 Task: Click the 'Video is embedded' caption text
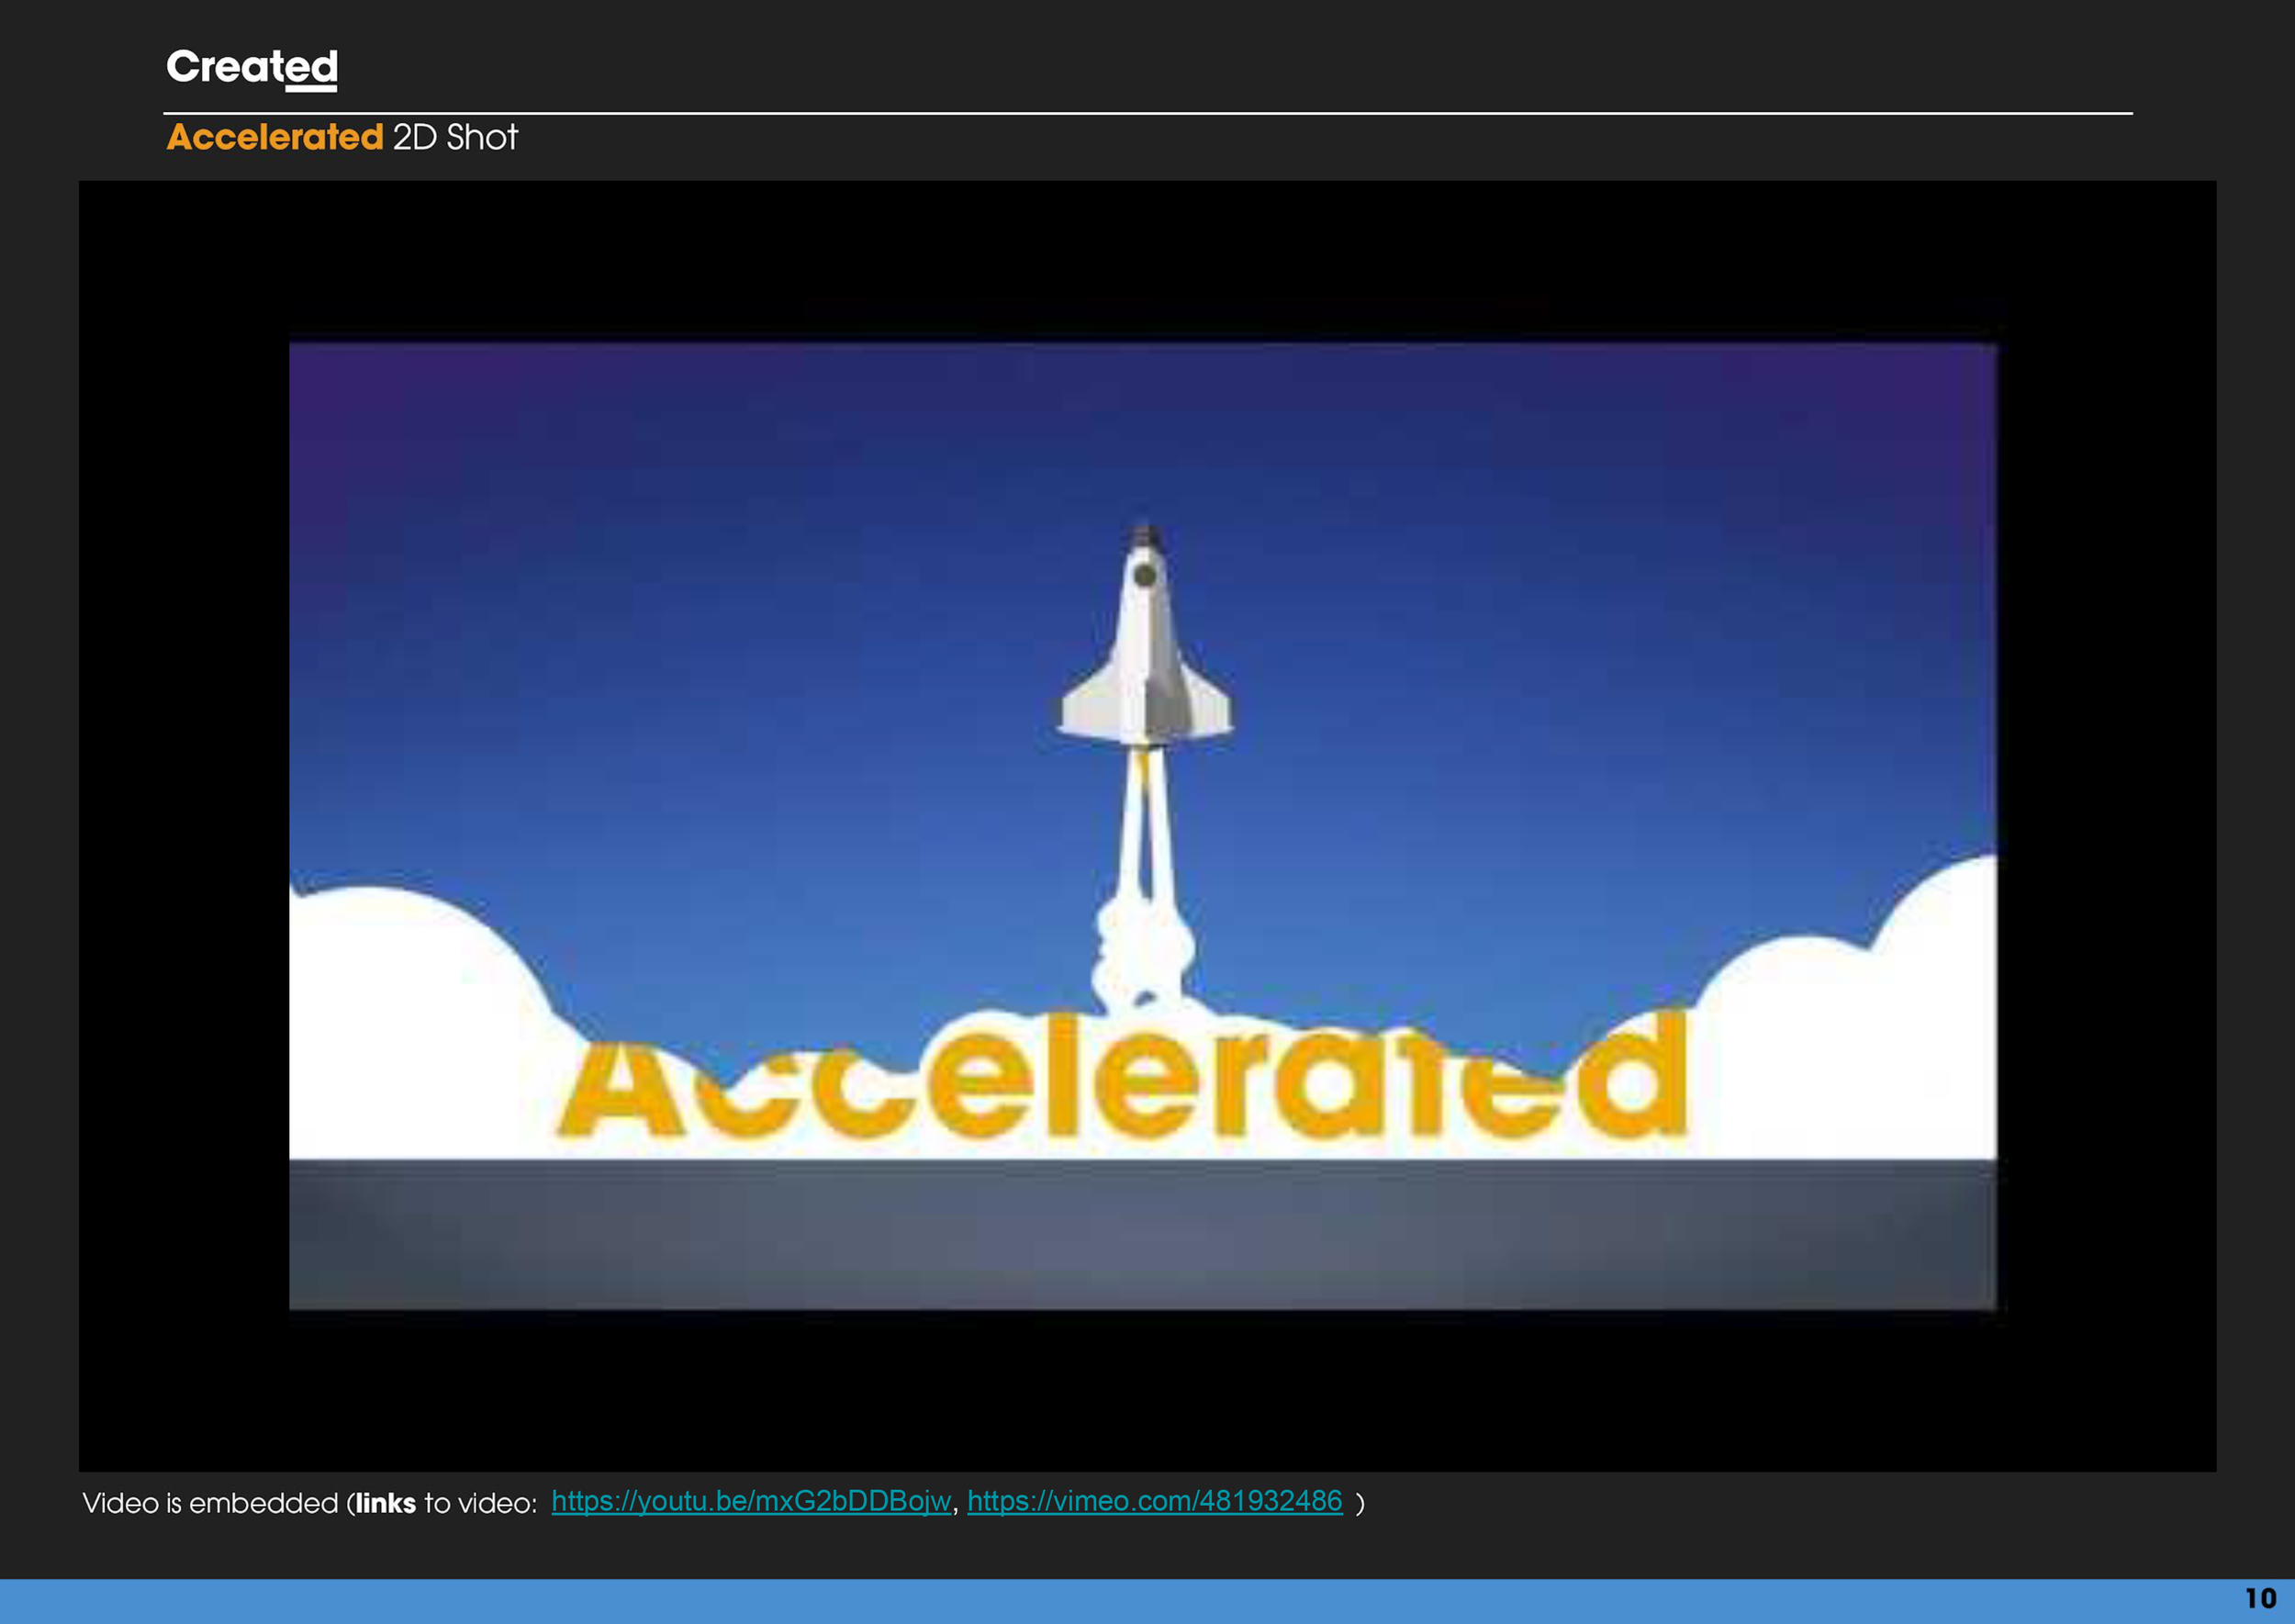coord(210,1503)
